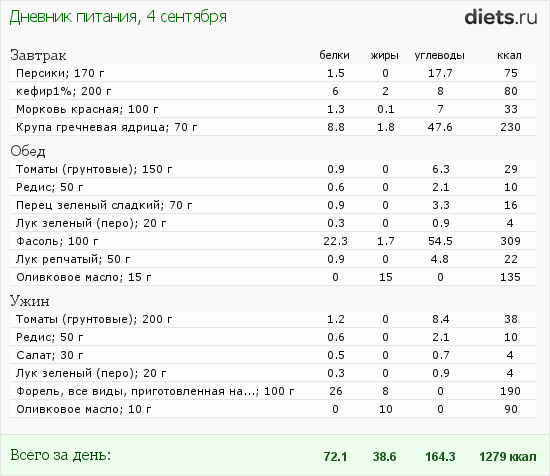Select the 'Персики; 170 г' row

pyautogui.click(x=273, y=73)
